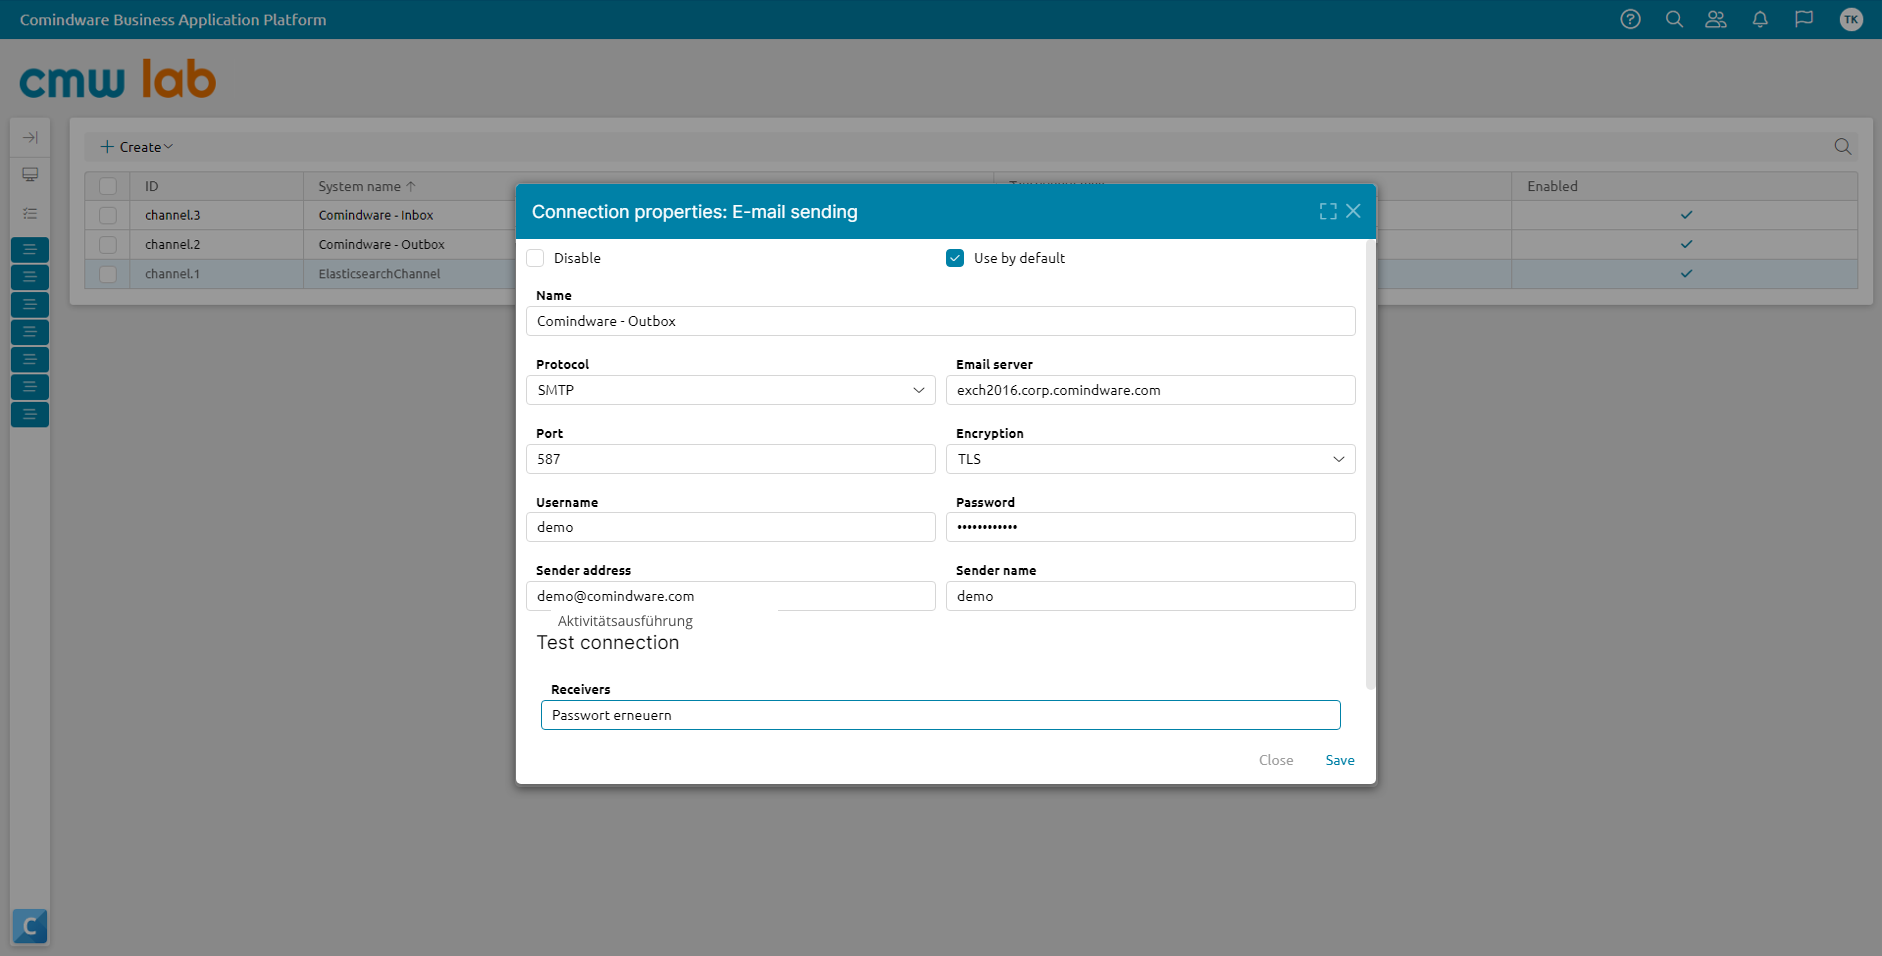Click the Username field
The height and width of the screenshot is (956, 1882).
pyautogui.click(x=731, y=527)
